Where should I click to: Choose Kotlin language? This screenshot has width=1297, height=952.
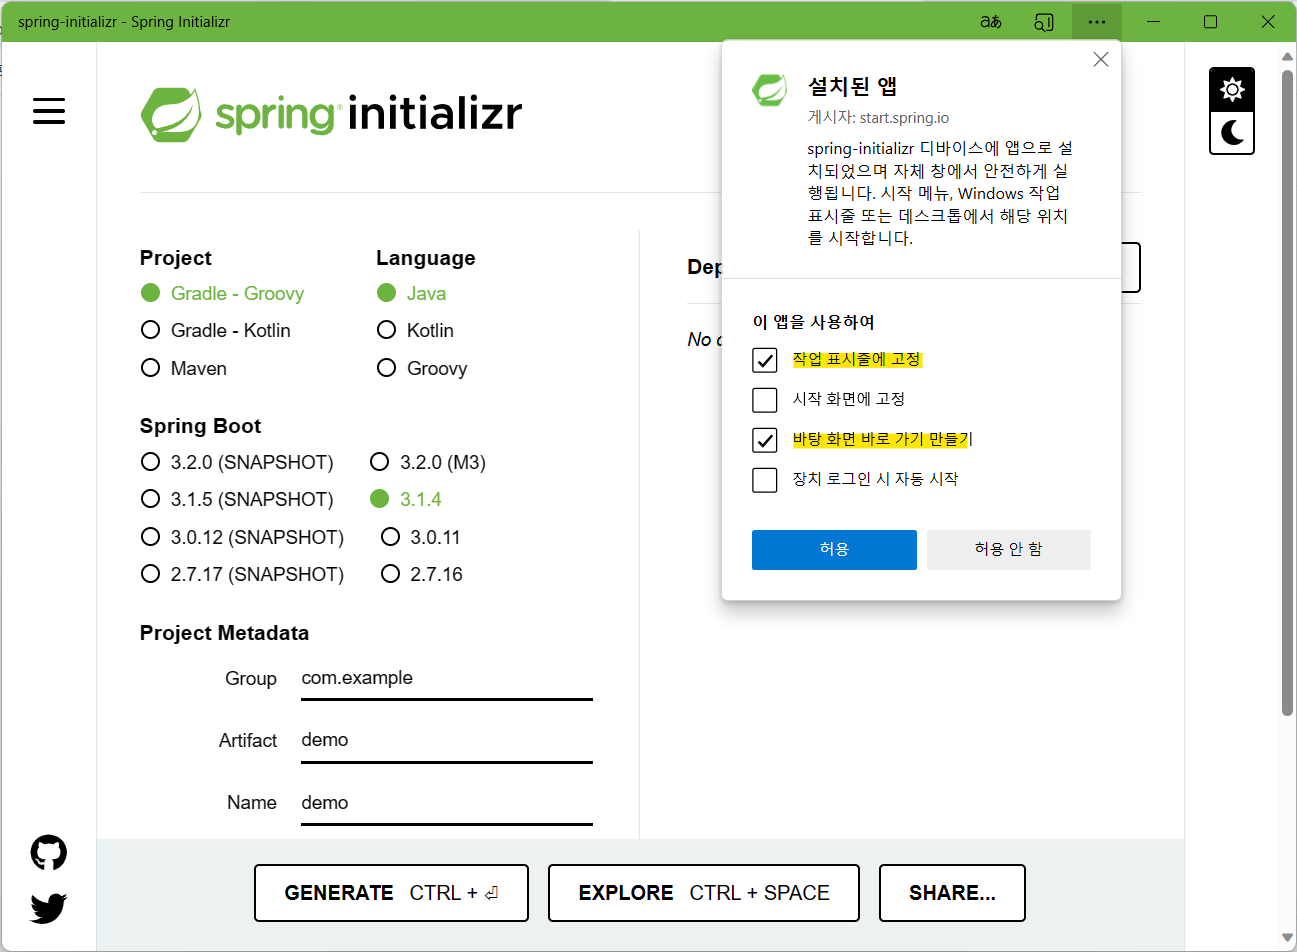click(416, 330)
